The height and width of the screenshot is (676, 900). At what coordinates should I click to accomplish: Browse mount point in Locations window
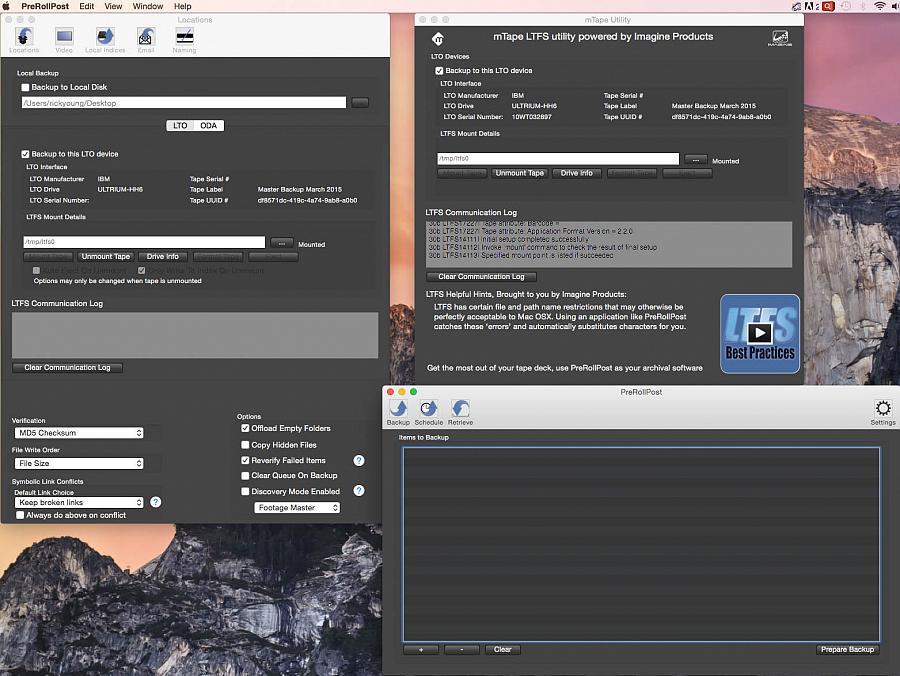(281, 243)
